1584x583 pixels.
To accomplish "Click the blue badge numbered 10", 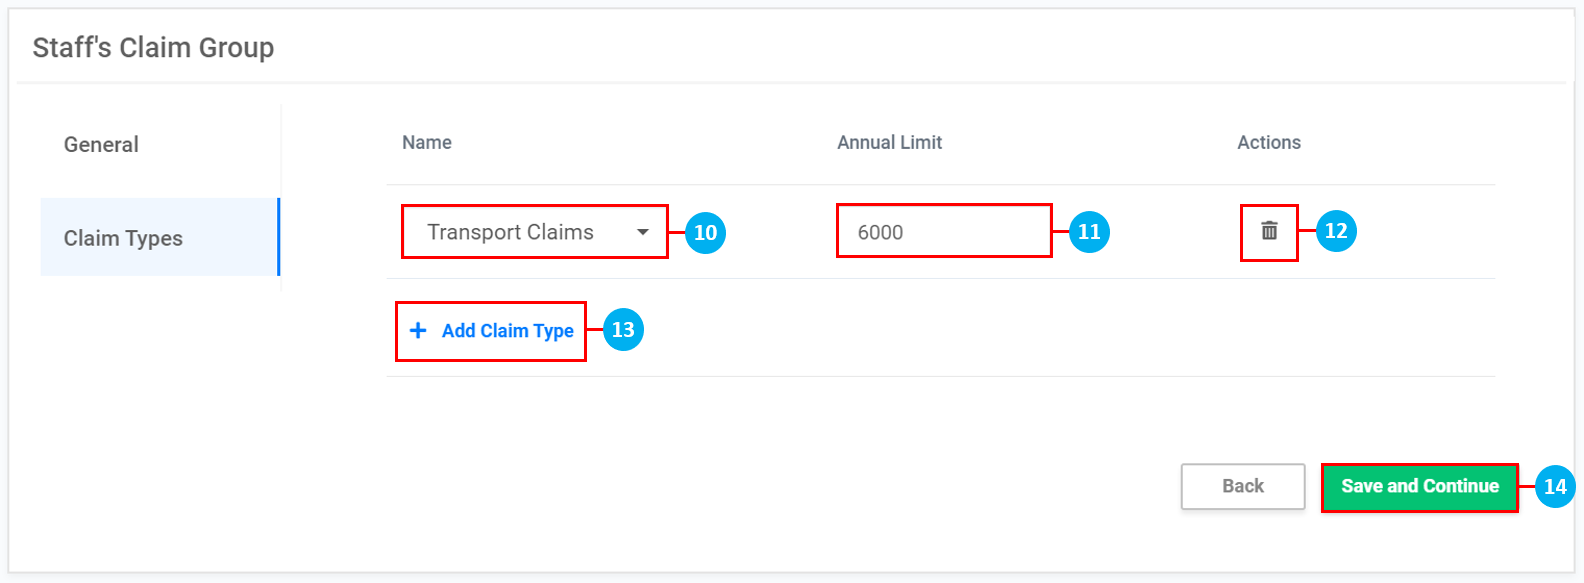I will pos(705,233).
